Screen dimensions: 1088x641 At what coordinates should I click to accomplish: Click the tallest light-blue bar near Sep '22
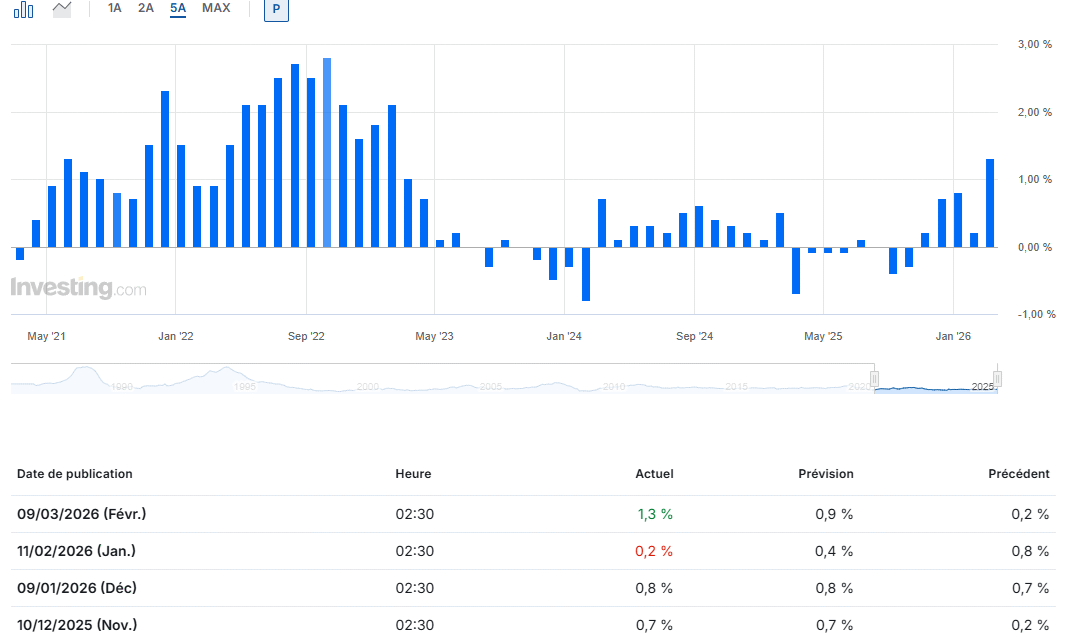tap(327, 152)
